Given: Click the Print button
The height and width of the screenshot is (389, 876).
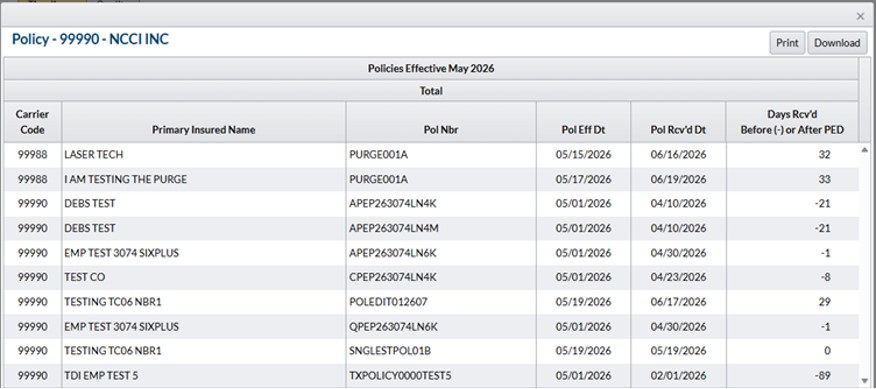Looking at the screenshot, I should click(x=787, y=43).
